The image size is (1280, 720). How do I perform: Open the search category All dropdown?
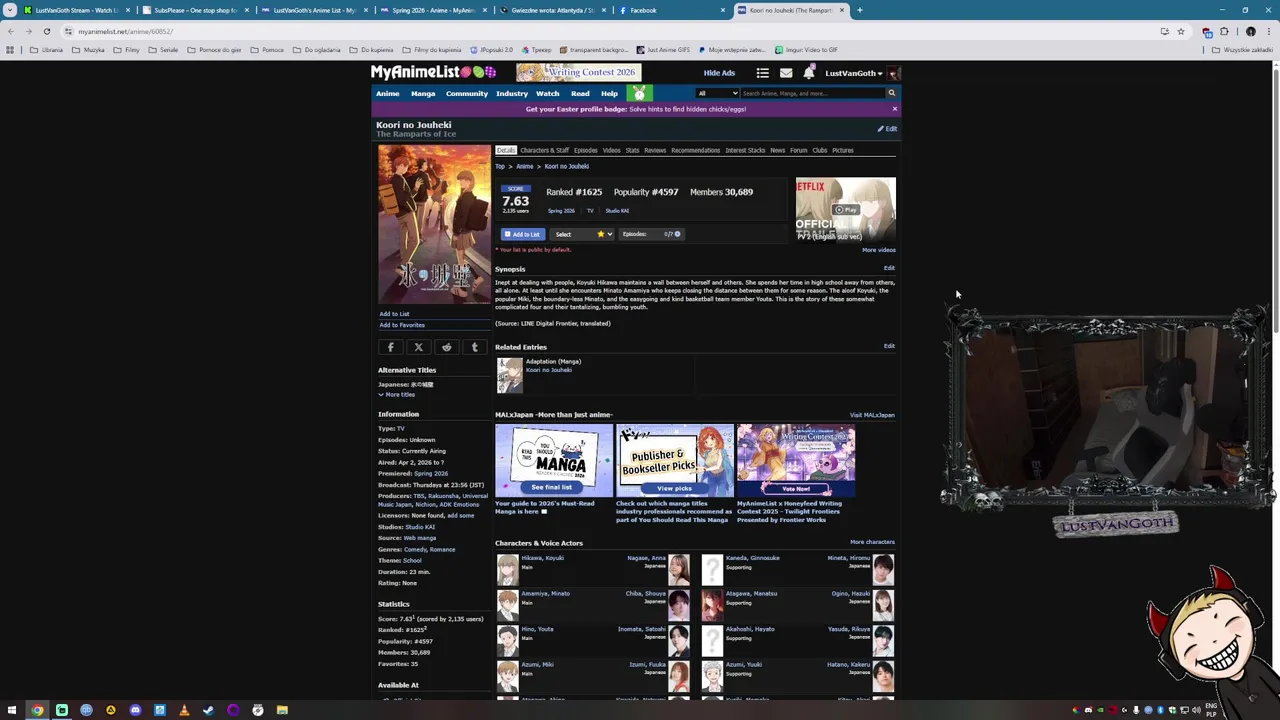(718, 93)
